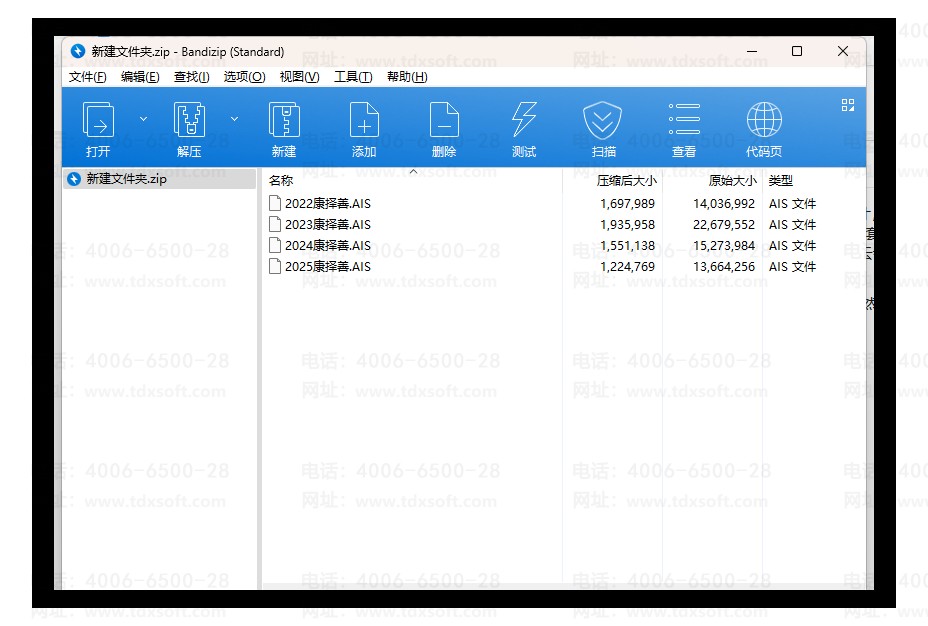Click the 新建 (New archive) icon
The image size is (928, 626).
[284, 122]
